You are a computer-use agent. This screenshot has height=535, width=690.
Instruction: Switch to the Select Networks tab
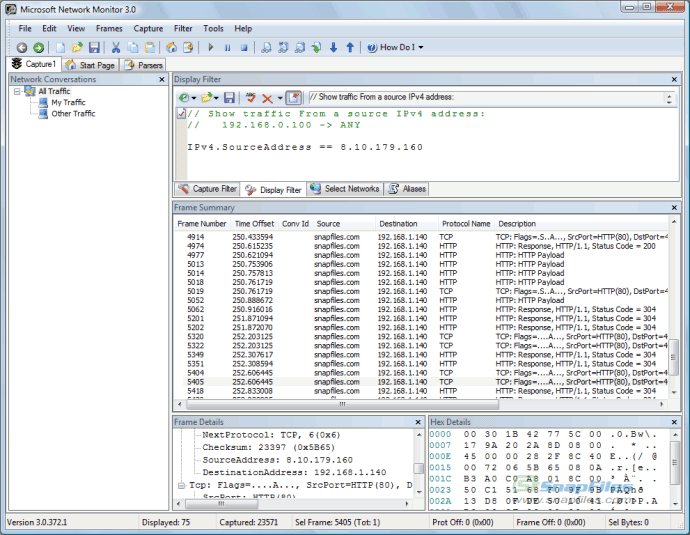click(345, 189)
